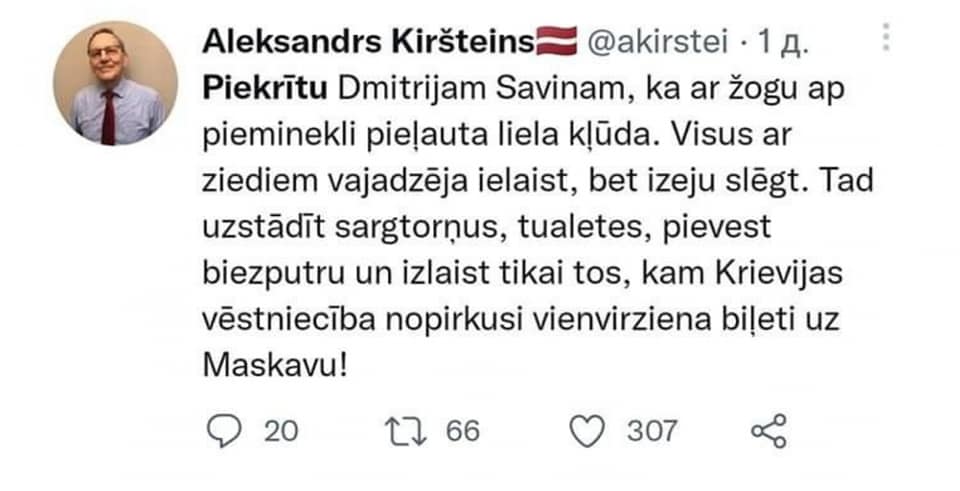Viewport: 960px width, 491px height.
Task: Click the Latvian flag emoji beside the name
Action: point(558,42)
